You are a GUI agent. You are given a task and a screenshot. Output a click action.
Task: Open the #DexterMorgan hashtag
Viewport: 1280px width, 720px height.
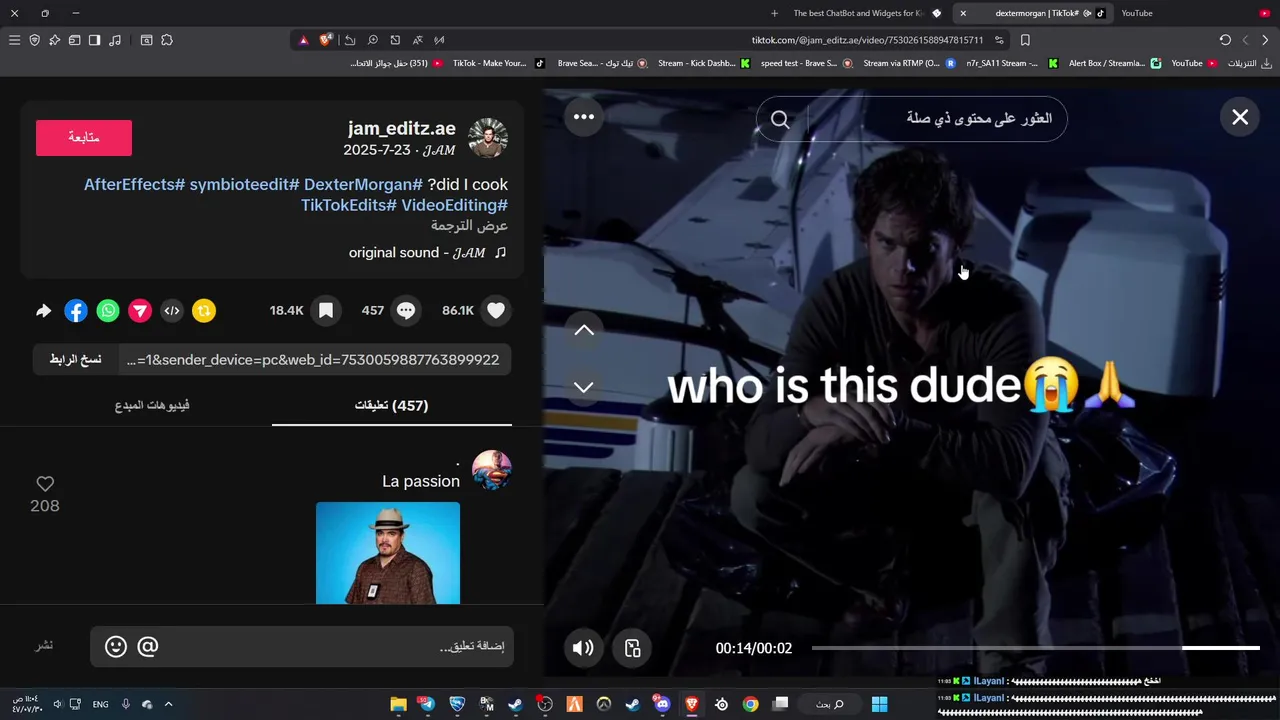363,184
